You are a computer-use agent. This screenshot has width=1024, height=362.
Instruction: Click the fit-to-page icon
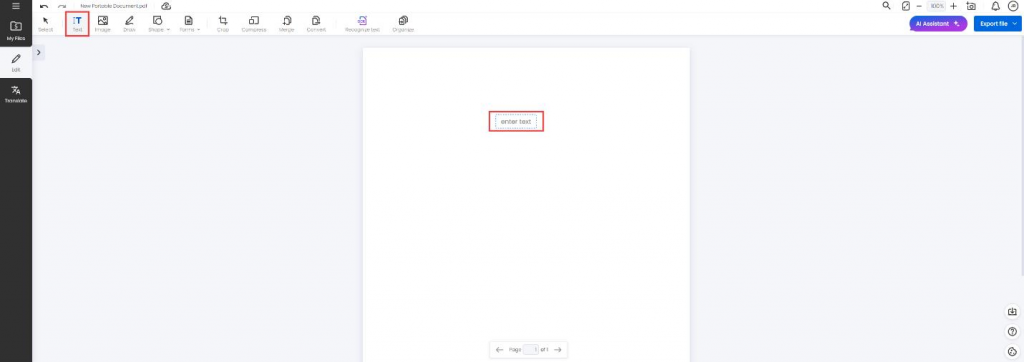(906, 6)
